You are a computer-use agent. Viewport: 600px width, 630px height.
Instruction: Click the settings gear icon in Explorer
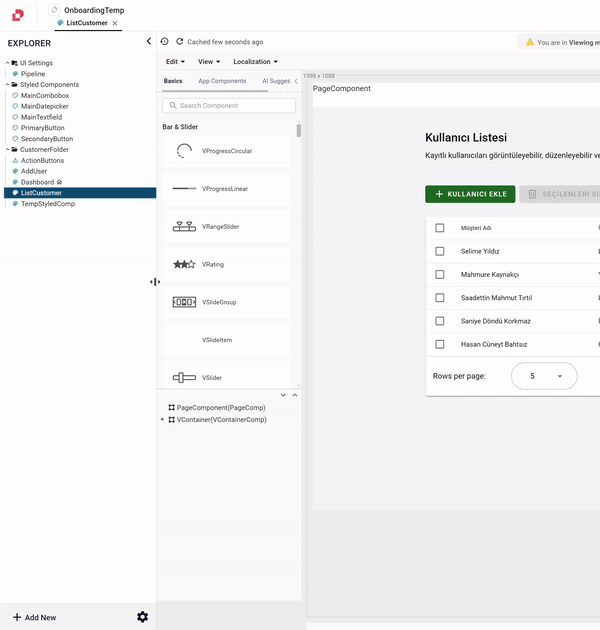tap(143, 617)
